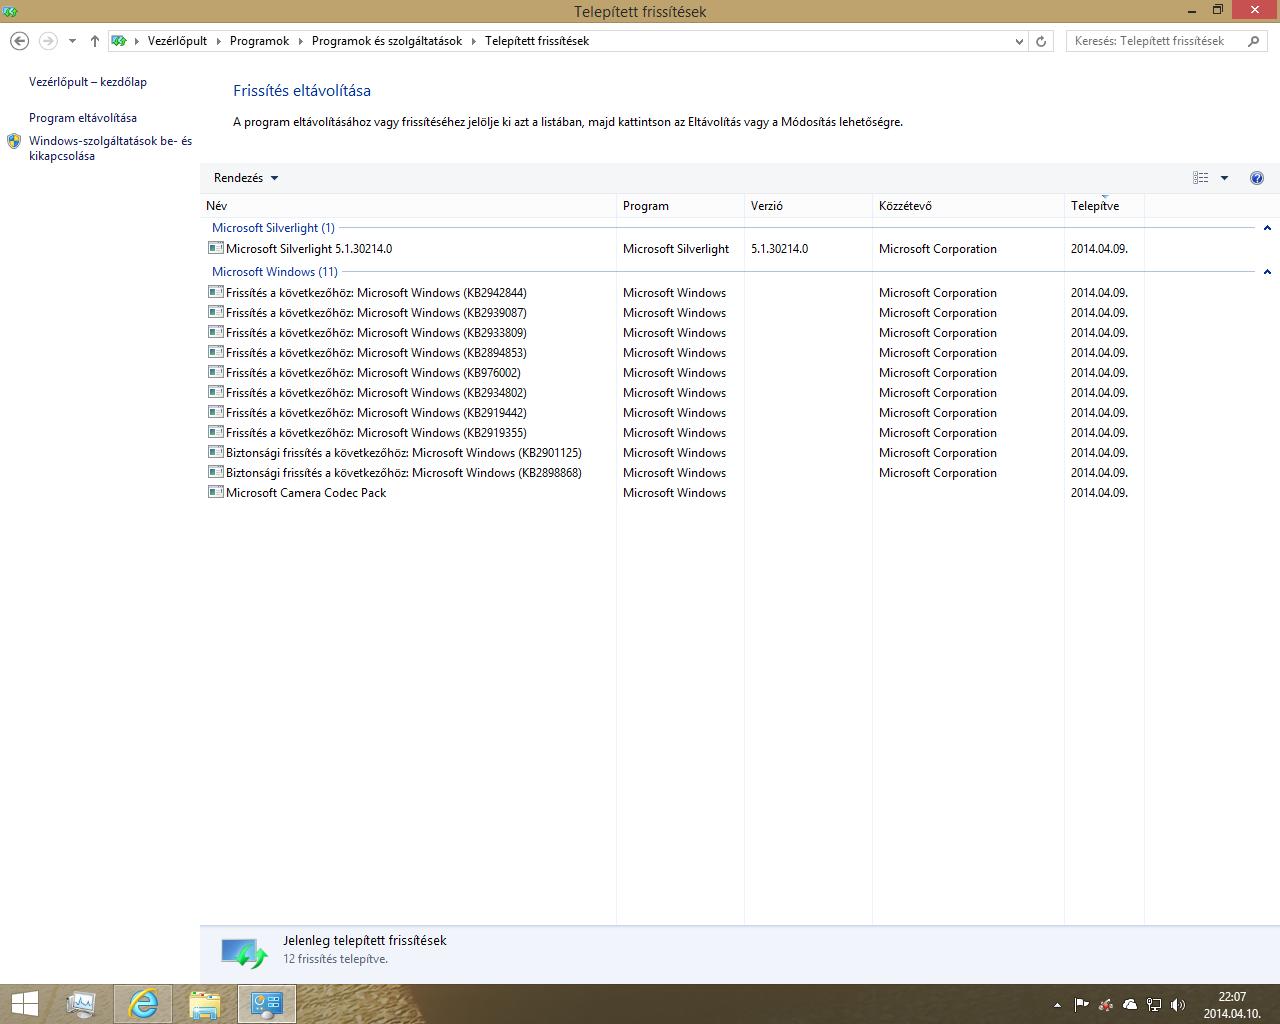The height and width of the screenshot is (1024, 1280).
Task: Open the Help question mark icon
Action: click(x=1257, y=178)
